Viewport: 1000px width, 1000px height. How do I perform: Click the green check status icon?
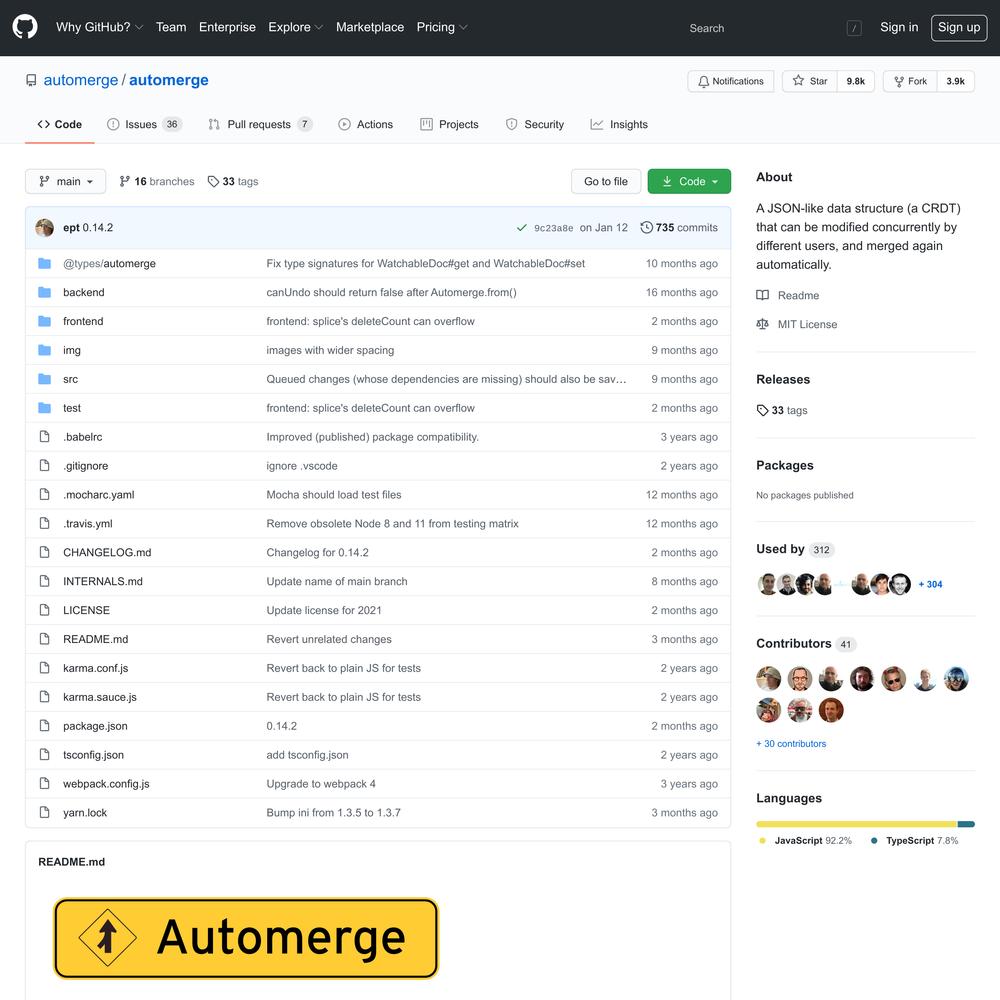point(521,228)
